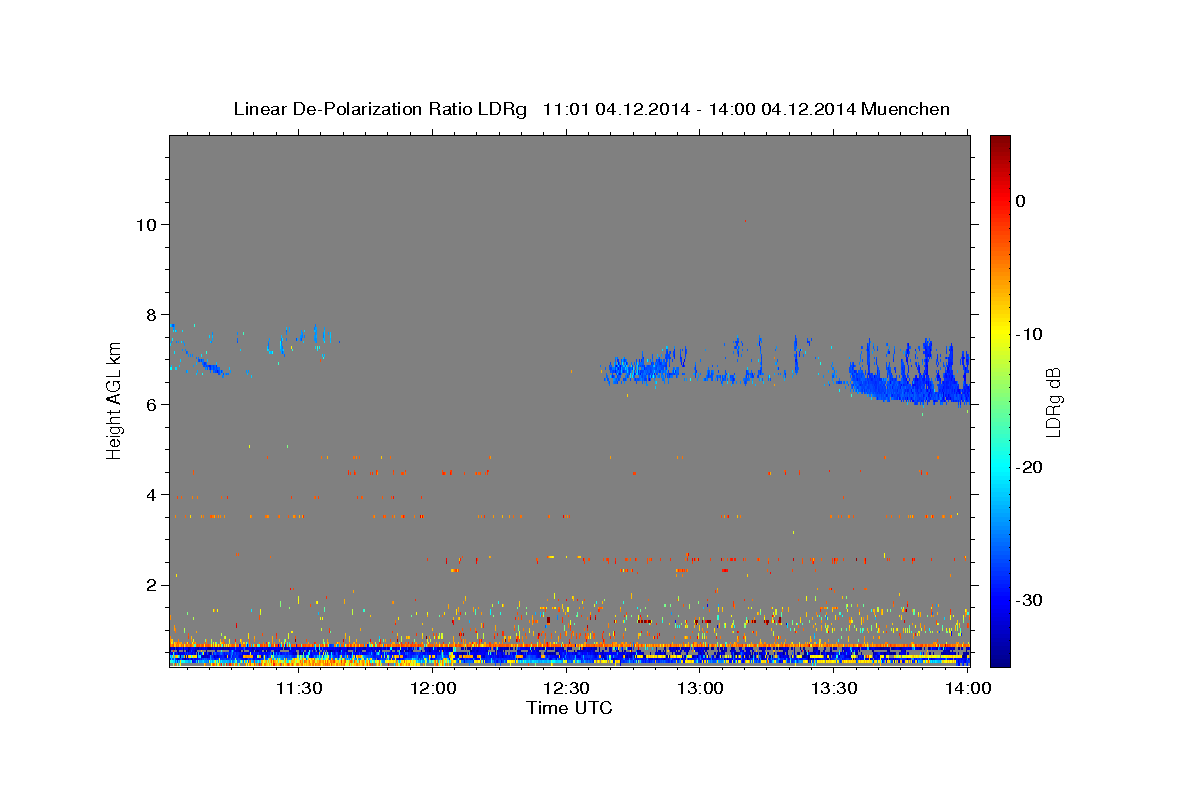This screenshot has height=800, width=1200.
Task: Click the 14:00 time tick label
Action: [968, 688]
